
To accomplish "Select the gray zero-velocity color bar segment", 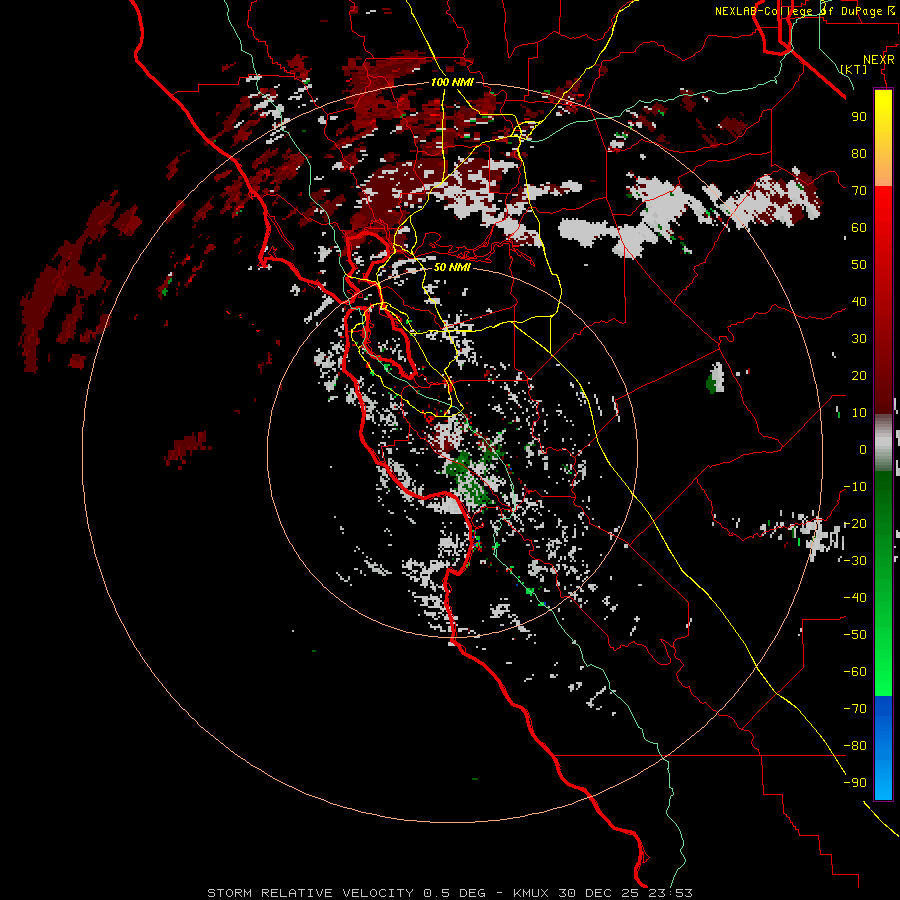I will [x=883, y=443].
